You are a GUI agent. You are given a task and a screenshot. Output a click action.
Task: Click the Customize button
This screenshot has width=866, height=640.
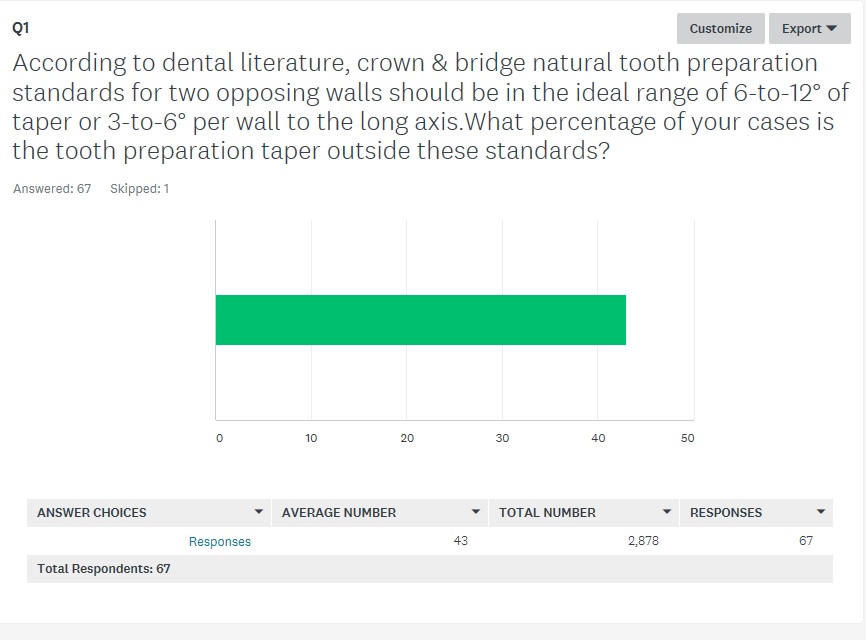click(720, 28)
